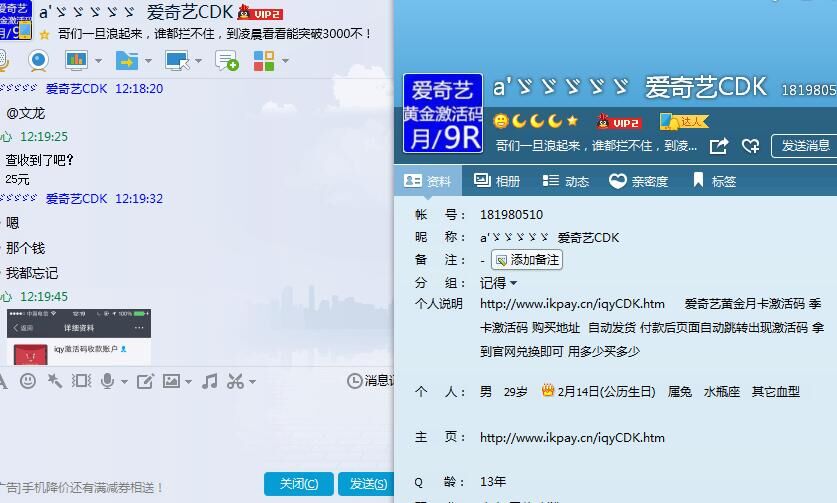This screenshot has width=837, height=503.
Task: Click the birthday crown icon
Action: point(548,391)
